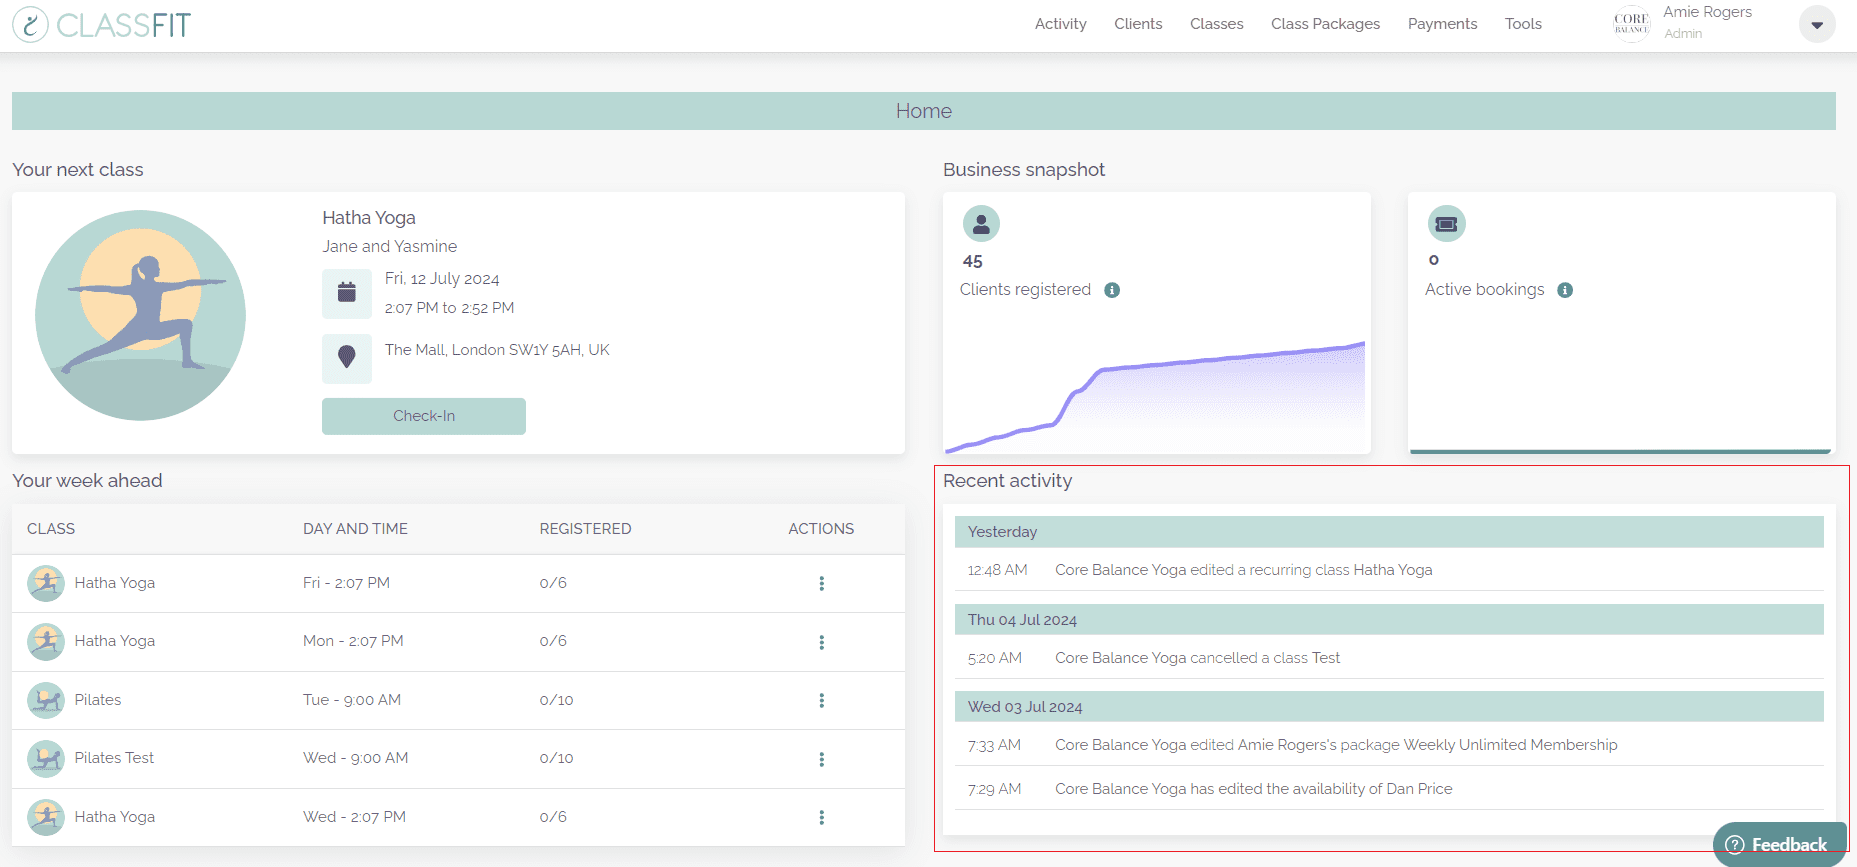Click the Clients registered info icon
Image resolution: width=1857 pixels, height=867 pixels.
(1111, 290)
